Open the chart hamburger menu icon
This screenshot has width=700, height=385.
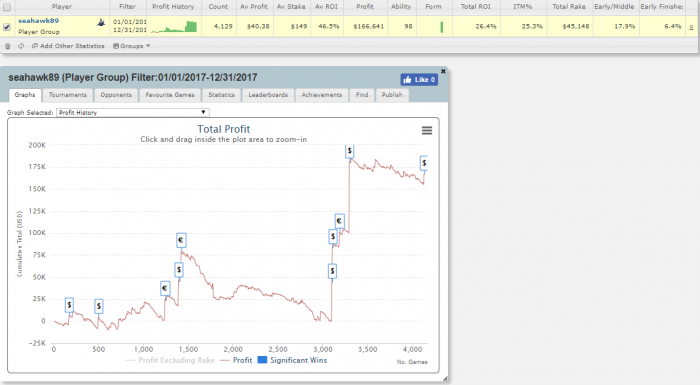(427, 130)
